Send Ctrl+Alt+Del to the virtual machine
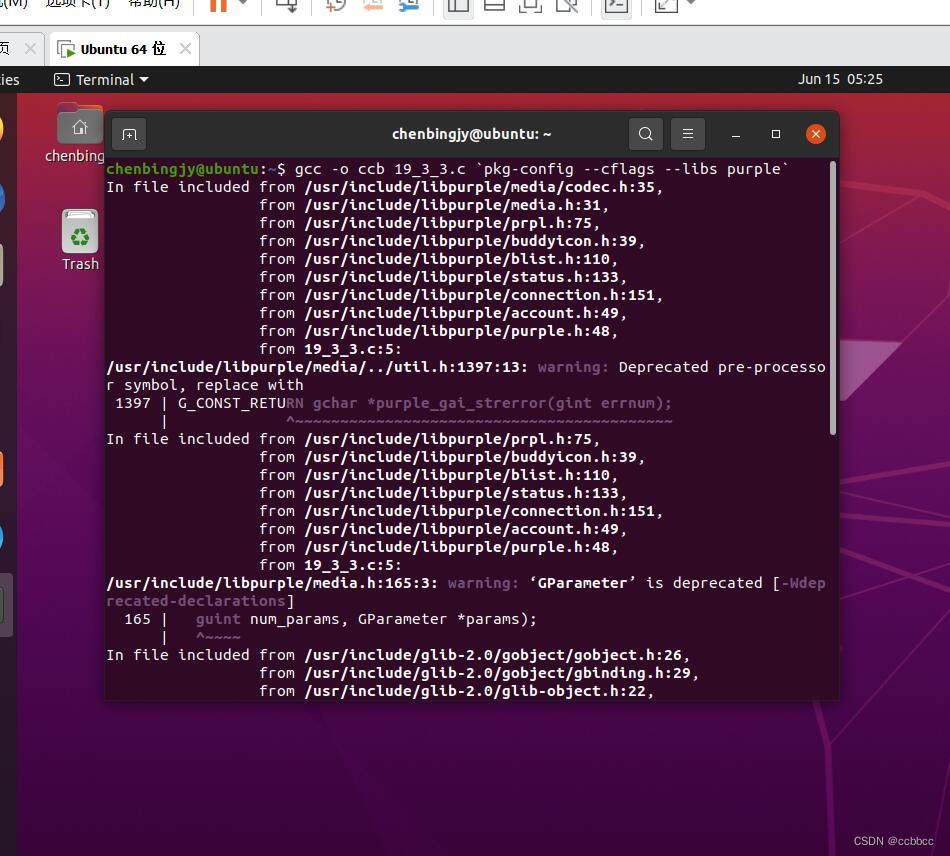This screenshot has height=856, width=950. coord(287,5)
